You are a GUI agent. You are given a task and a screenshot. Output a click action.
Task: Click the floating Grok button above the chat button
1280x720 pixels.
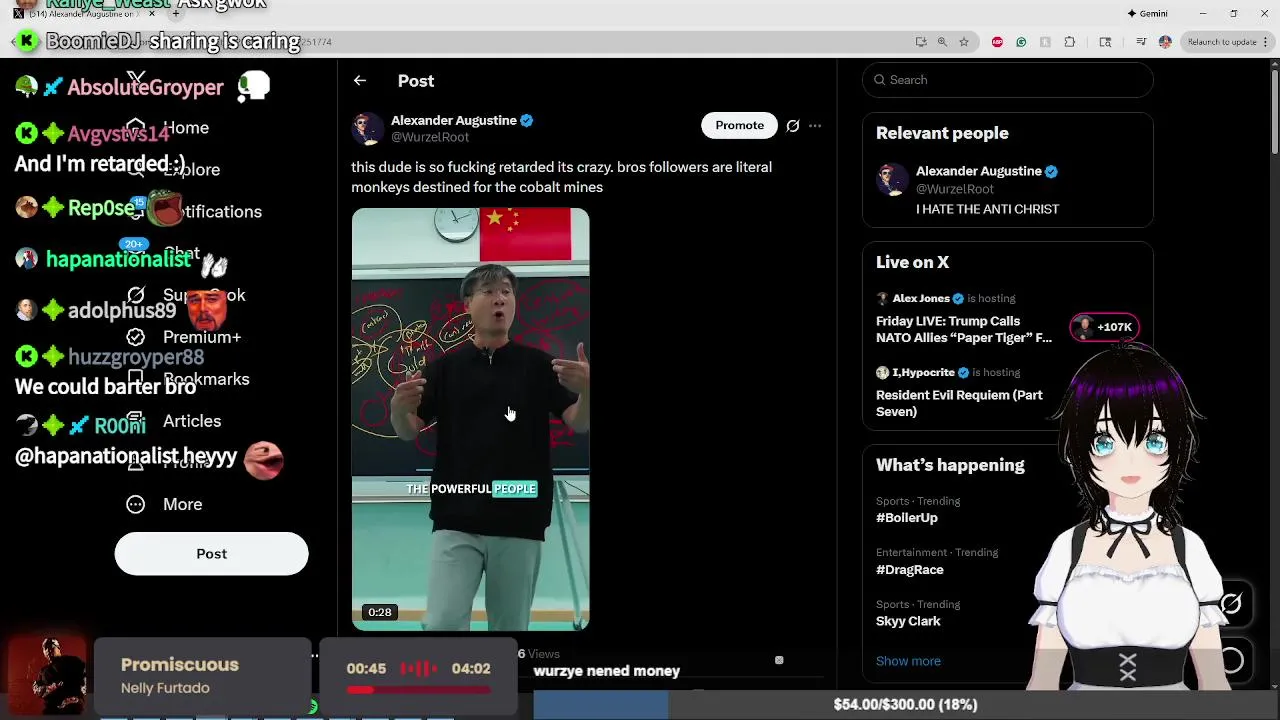click(1231, 603)
